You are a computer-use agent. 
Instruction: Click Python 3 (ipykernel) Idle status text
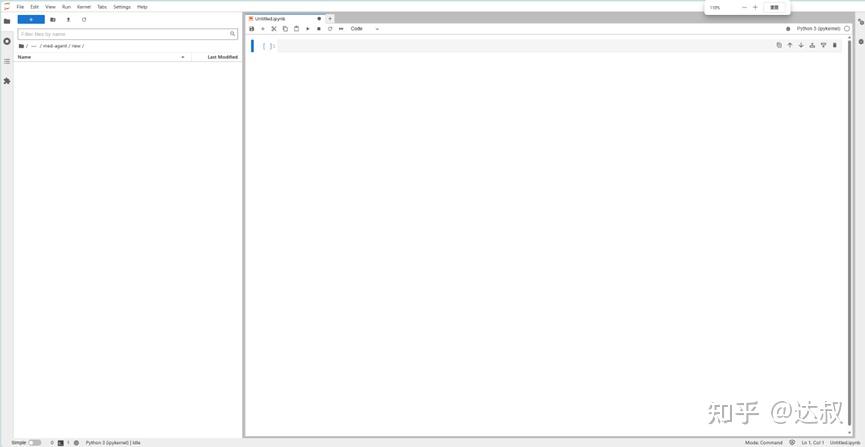[113, 443]
